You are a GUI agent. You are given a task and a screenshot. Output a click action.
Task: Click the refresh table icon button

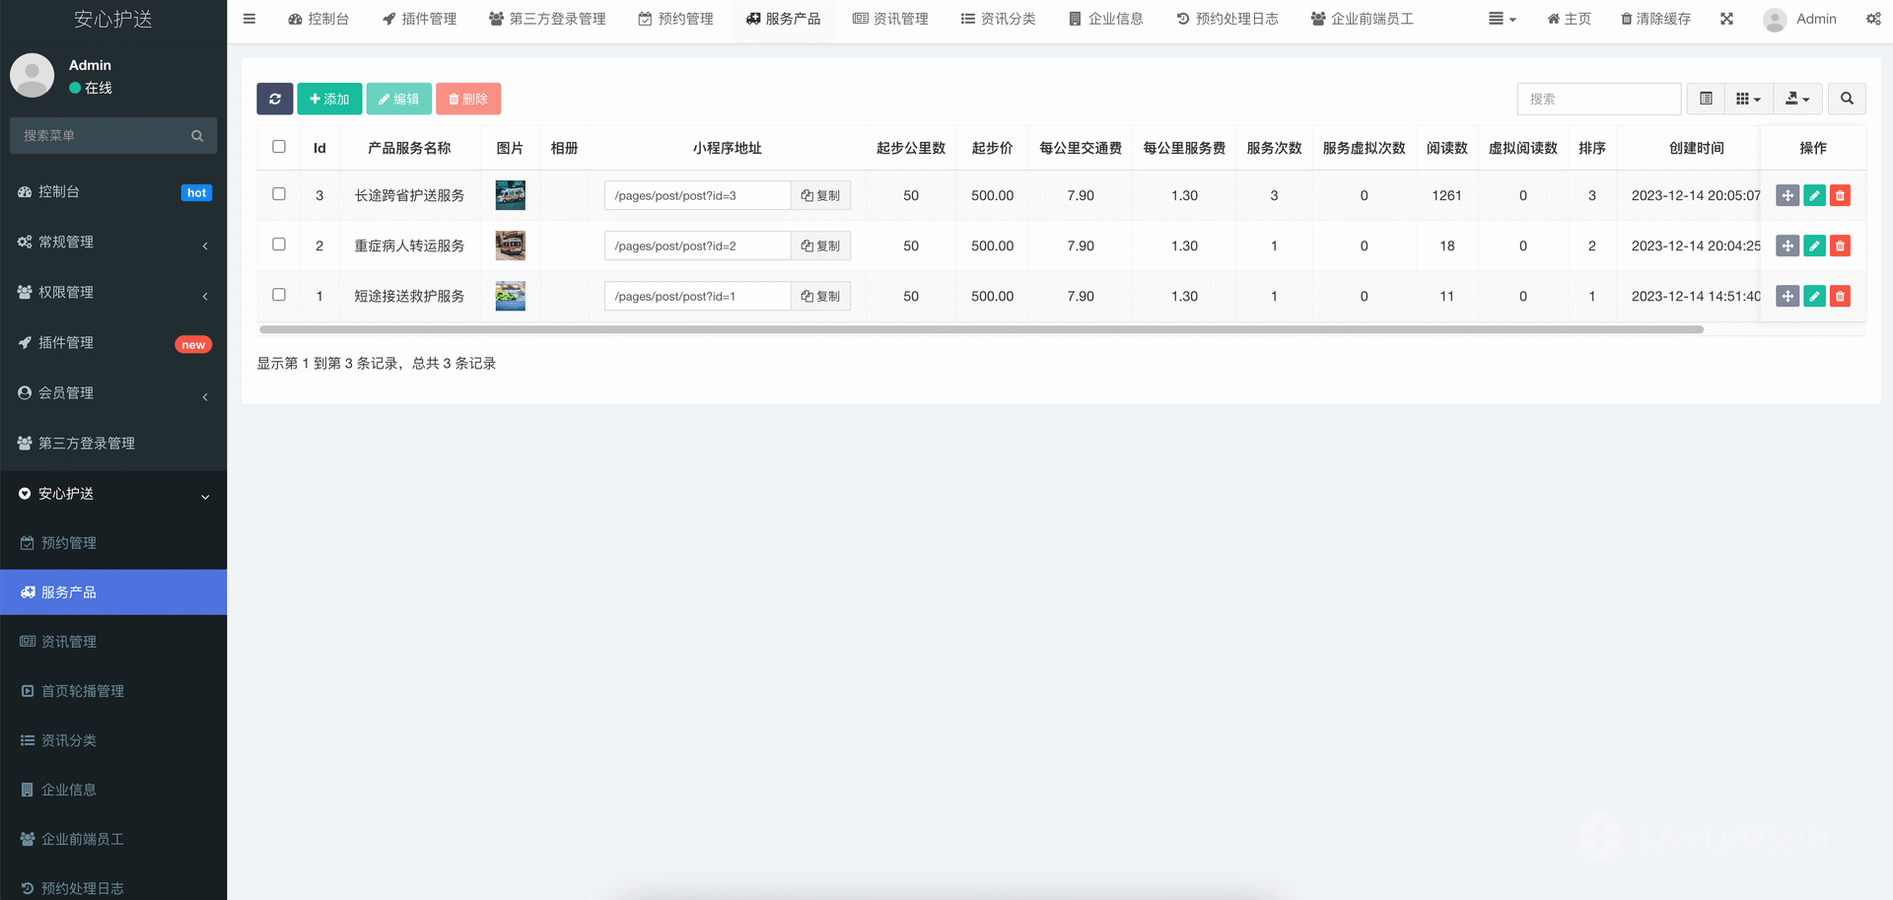(274, 99)
